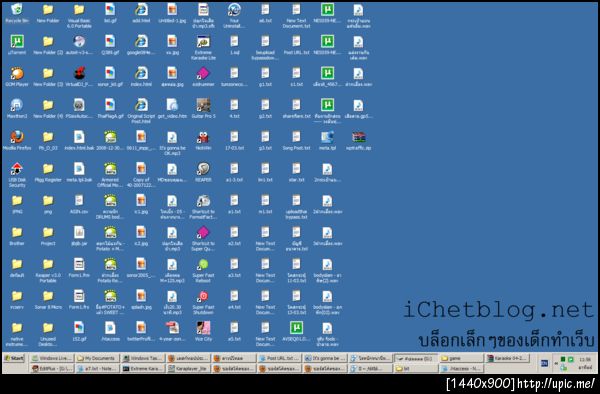Image resolution: width=600 pixels, height=394 pixels.
Task: Open the Song Post.txt file
Action: [296, 140]
